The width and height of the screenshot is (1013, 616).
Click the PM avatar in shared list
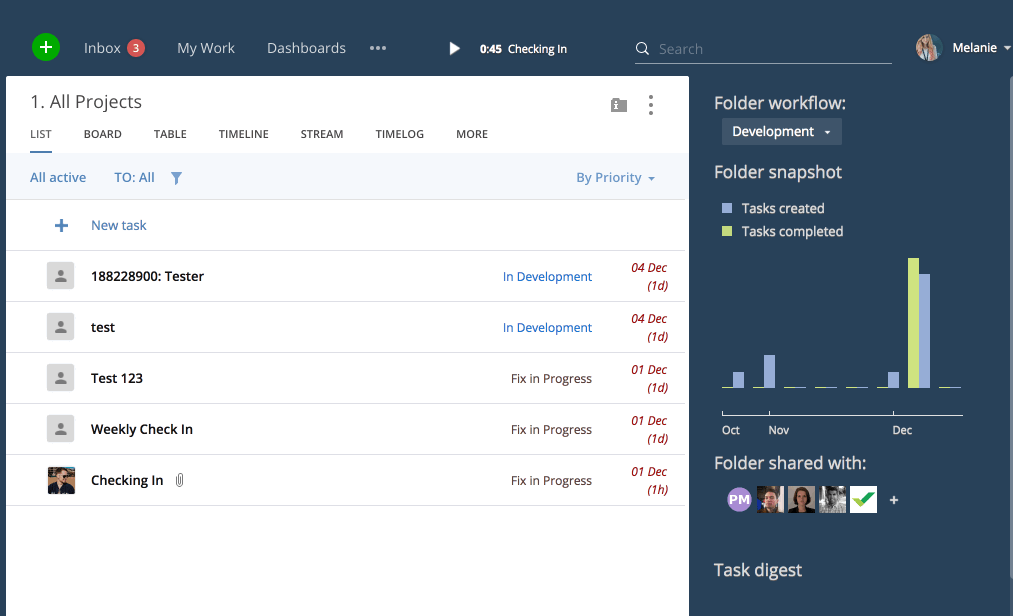coord(739,500)
